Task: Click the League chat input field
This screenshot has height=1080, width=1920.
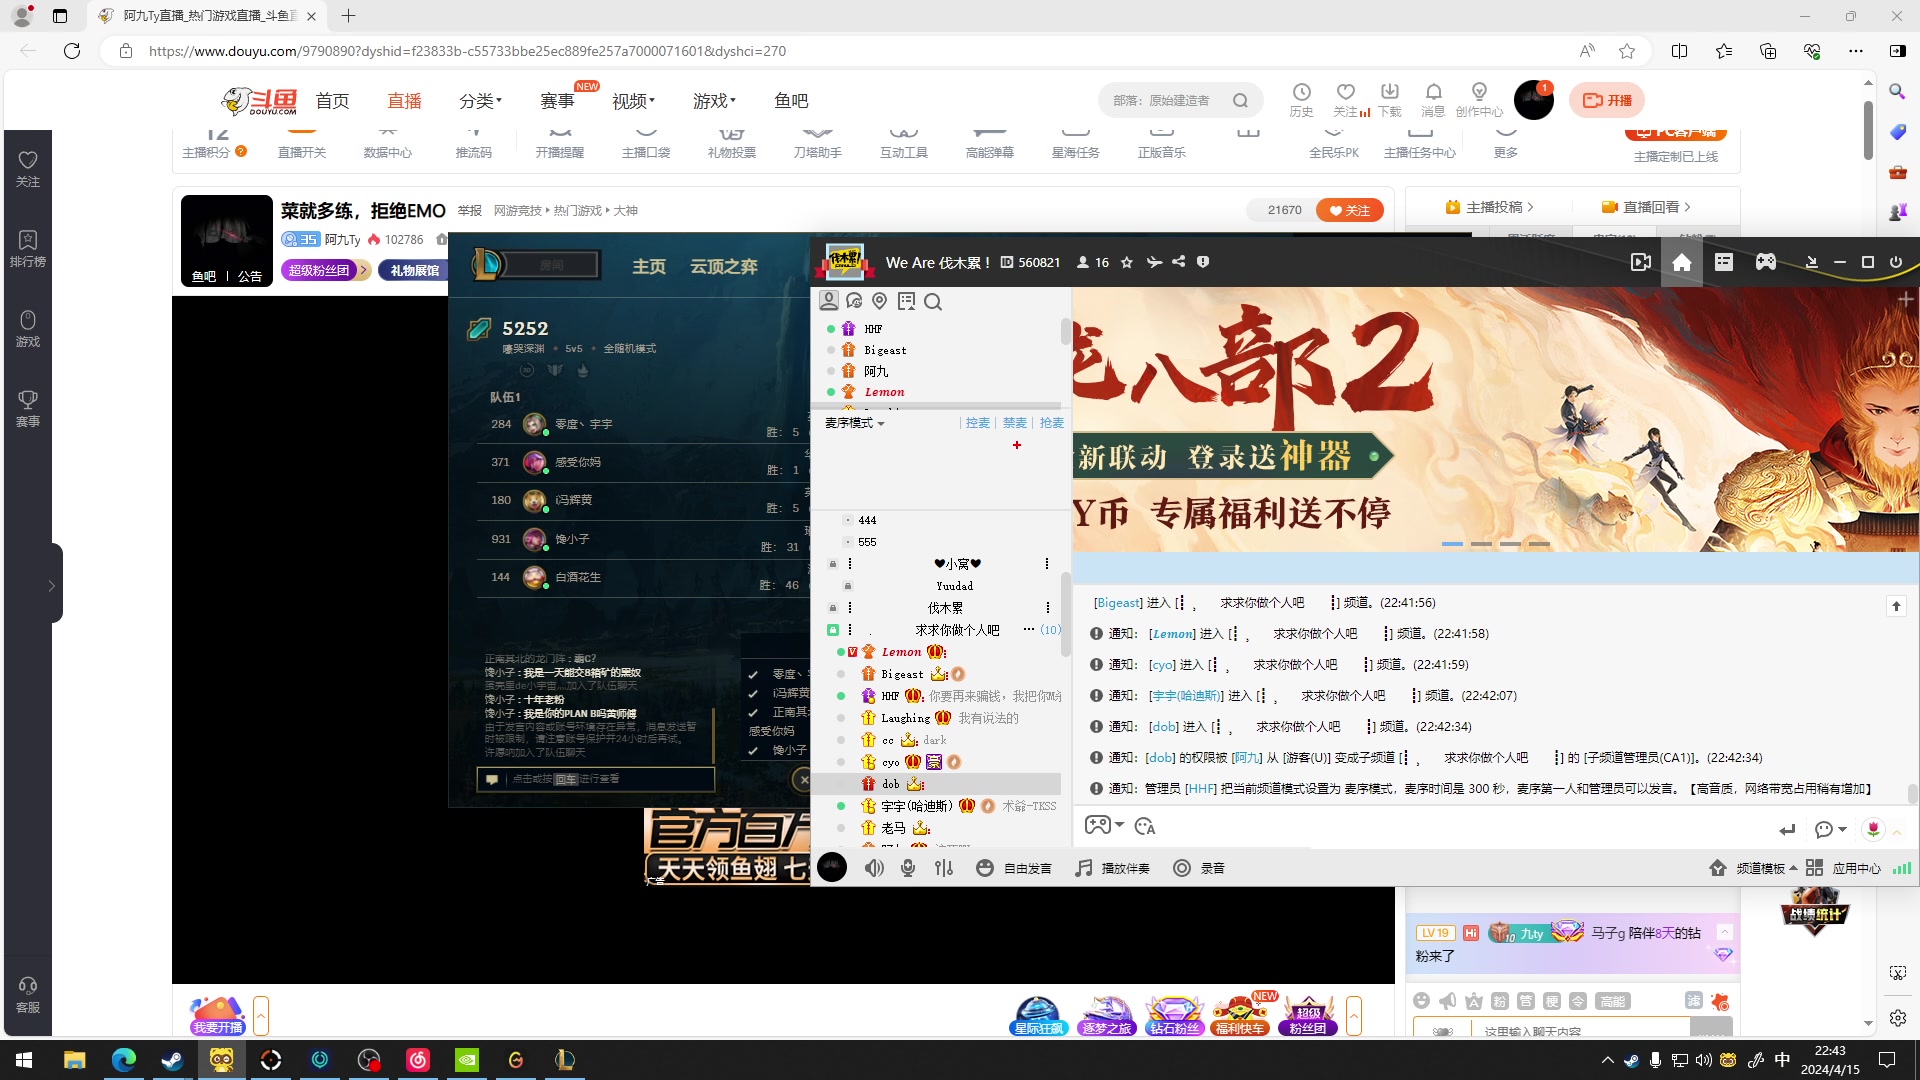Action: click(x=596, y=779)
